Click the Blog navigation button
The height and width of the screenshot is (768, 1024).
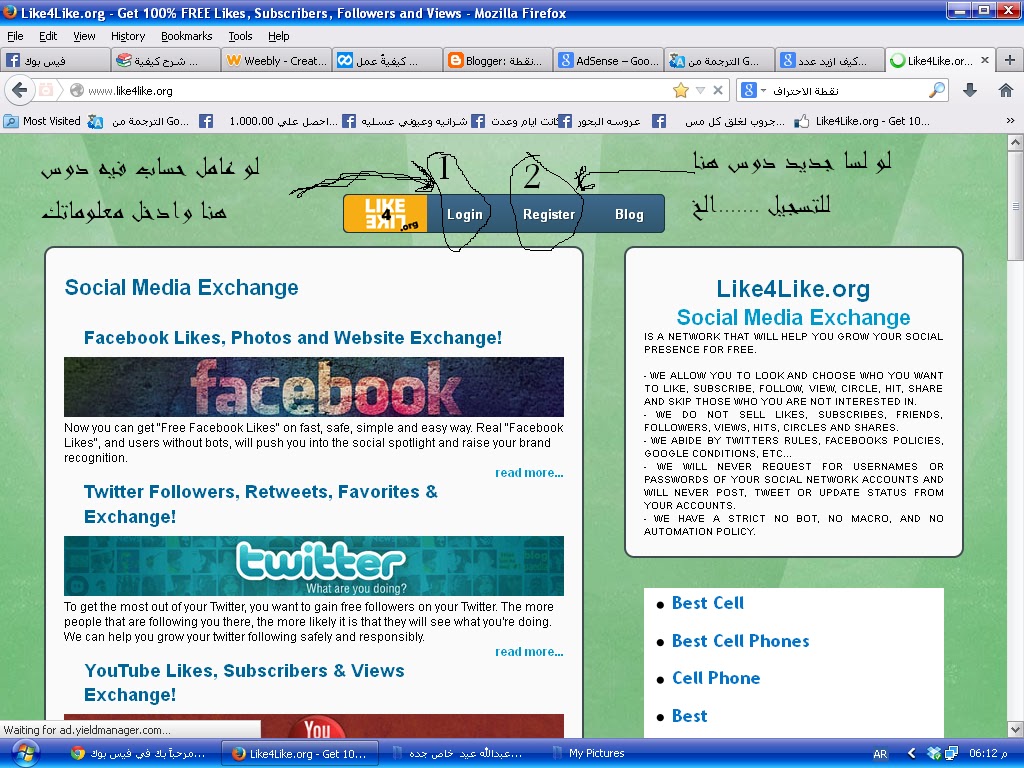pyautogui.click(x=629, y=214)
